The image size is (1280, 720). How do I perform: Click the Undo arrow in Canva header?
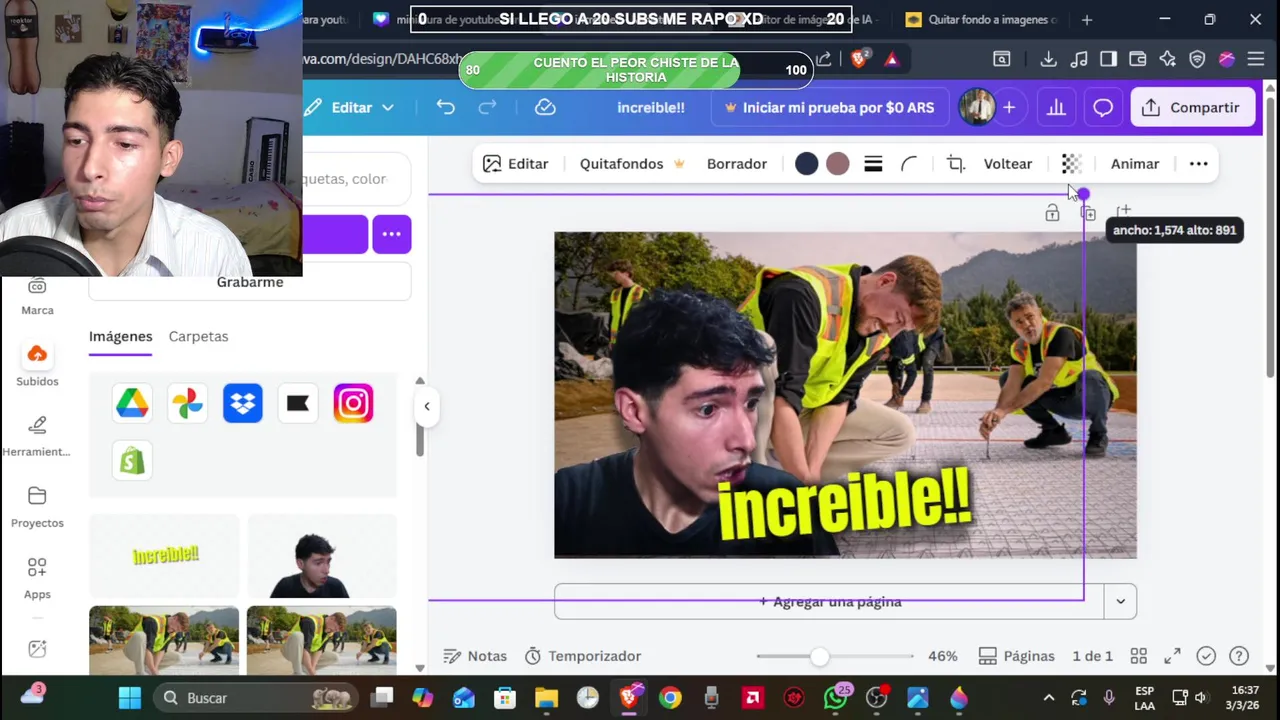(445, 107)
